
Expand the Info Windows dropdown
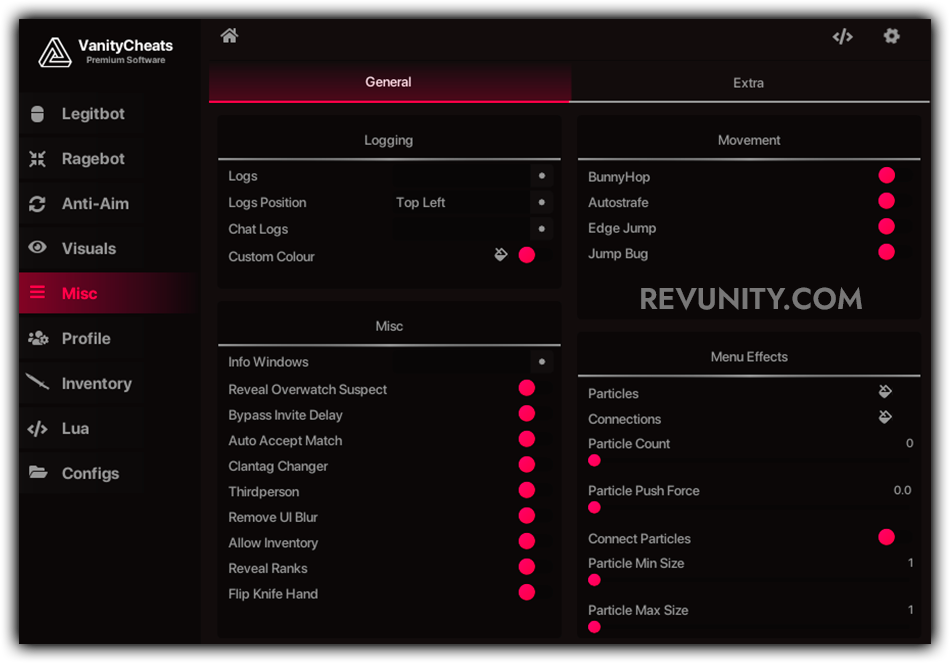tap(541, 361)
